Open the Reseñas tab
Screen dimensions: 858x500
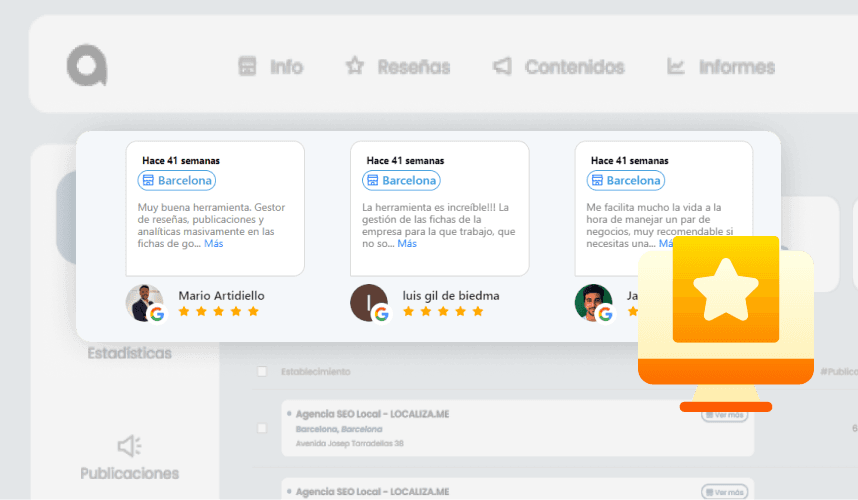pos(398,67)
